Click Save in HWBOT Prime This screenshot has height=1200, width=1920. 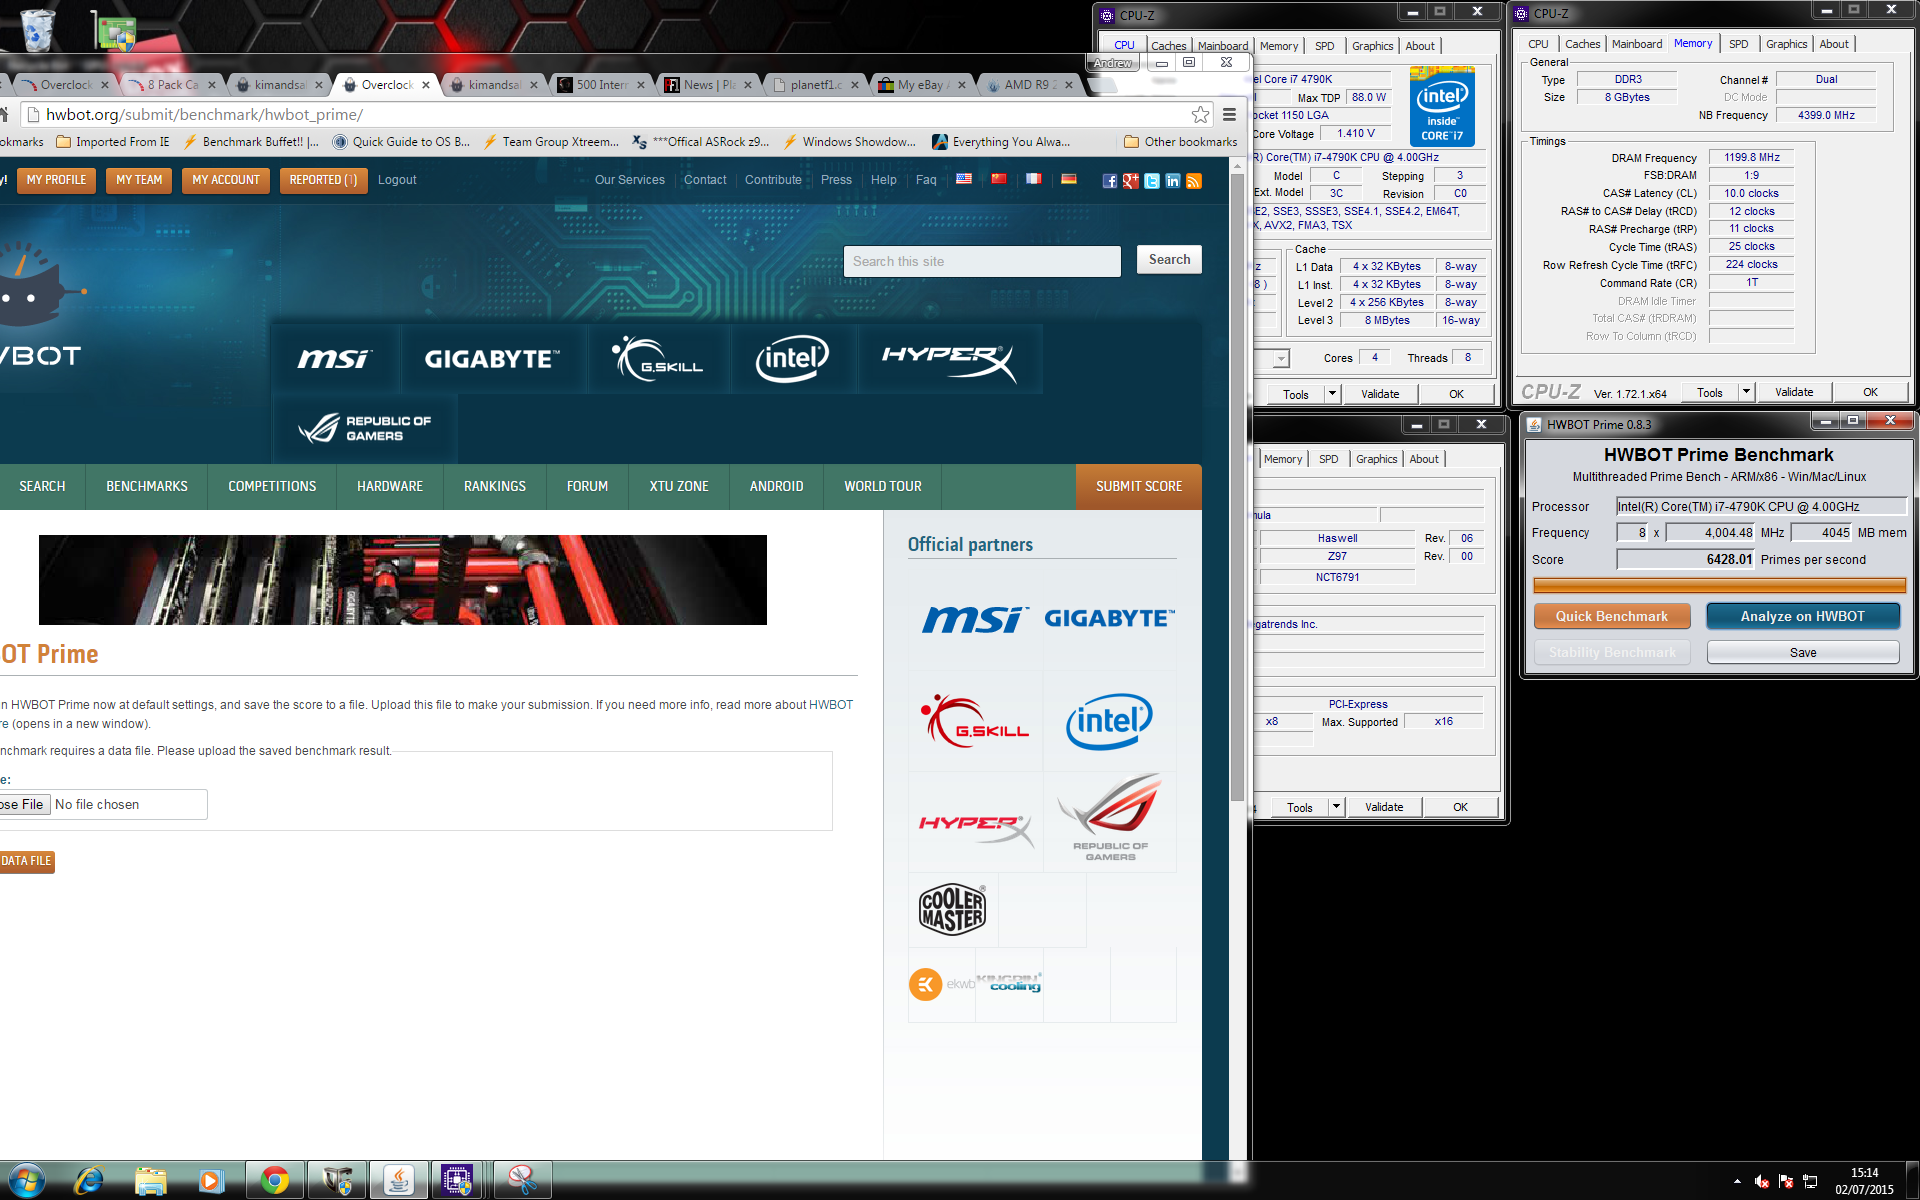(1802, 653)
